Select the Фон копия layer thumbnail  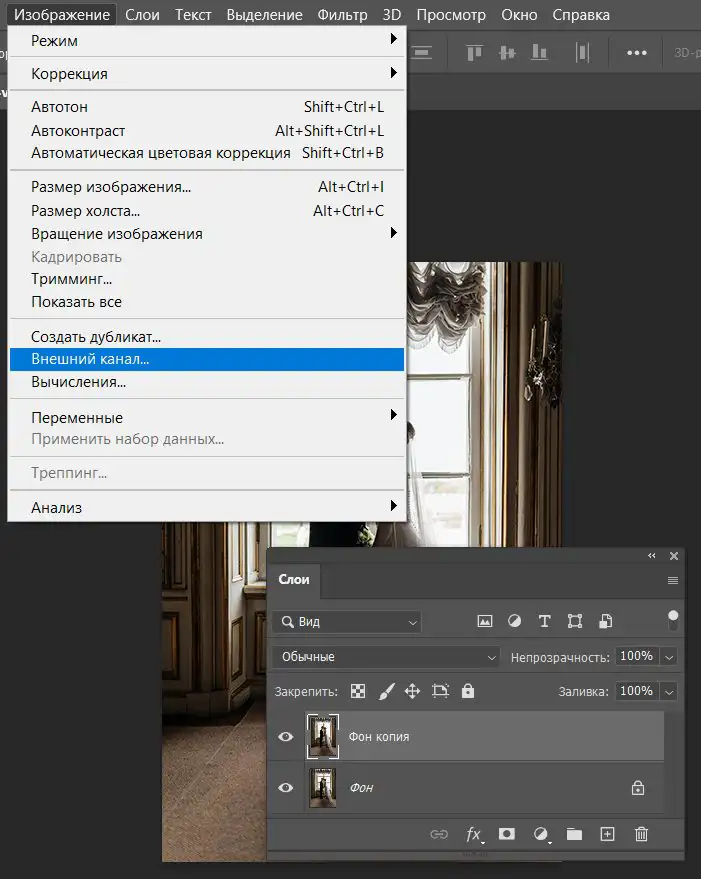tap(322, 736)
